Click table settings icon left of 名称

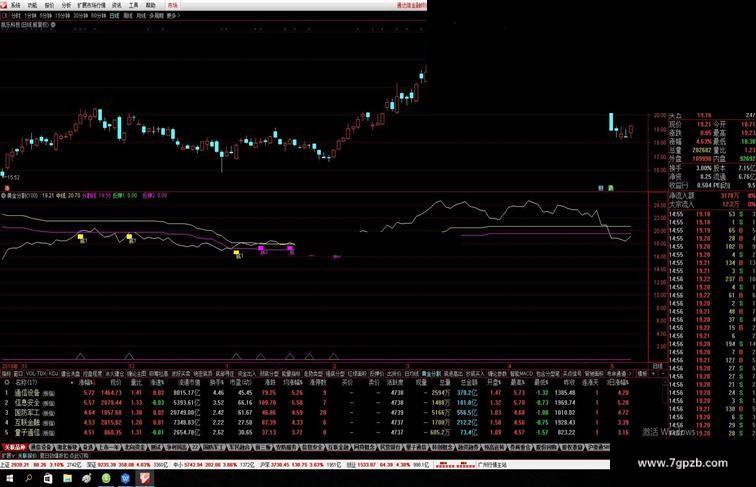point(7,382)
